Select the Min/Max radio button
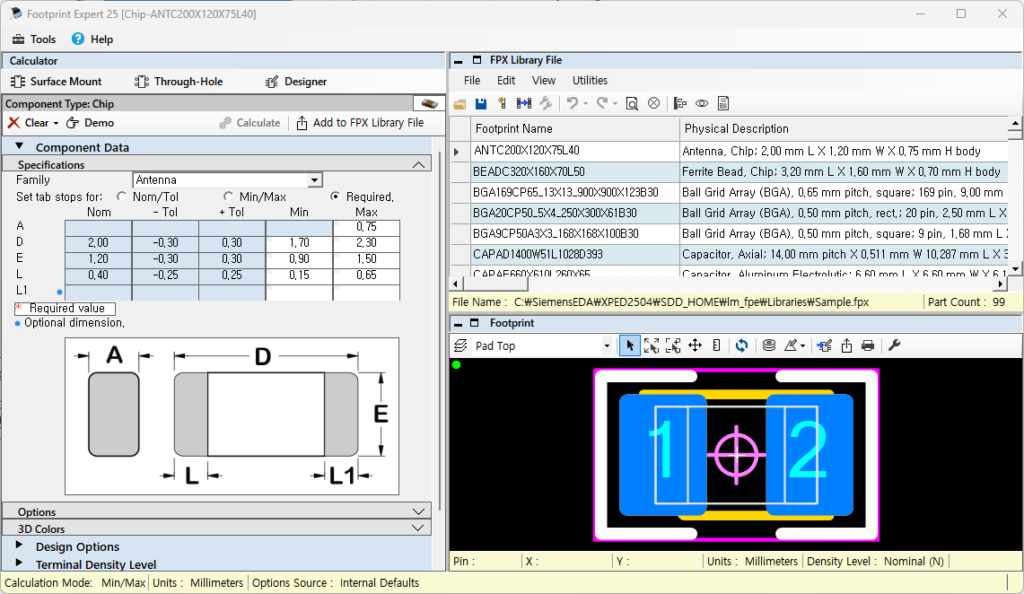 pyautogui.click(x=229, y=197)
